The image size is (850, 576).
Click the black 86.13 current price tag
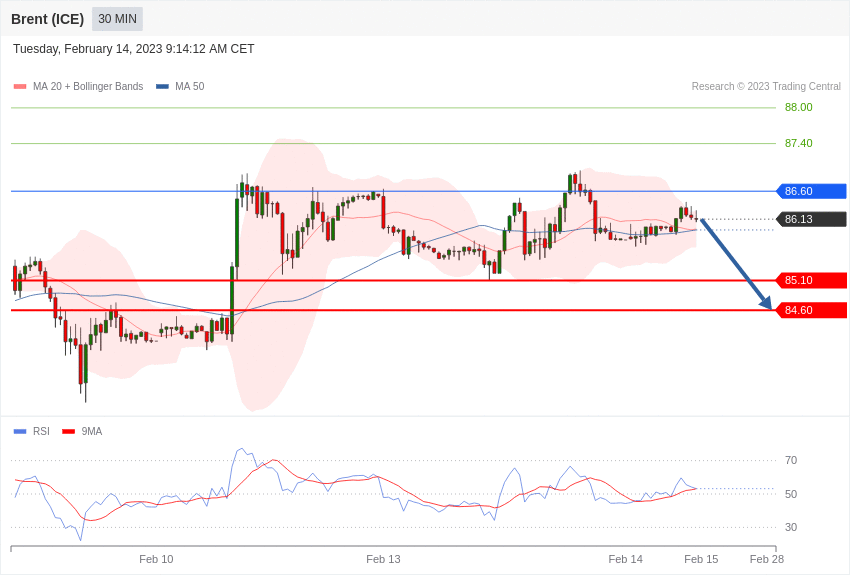tap(811, 219)
